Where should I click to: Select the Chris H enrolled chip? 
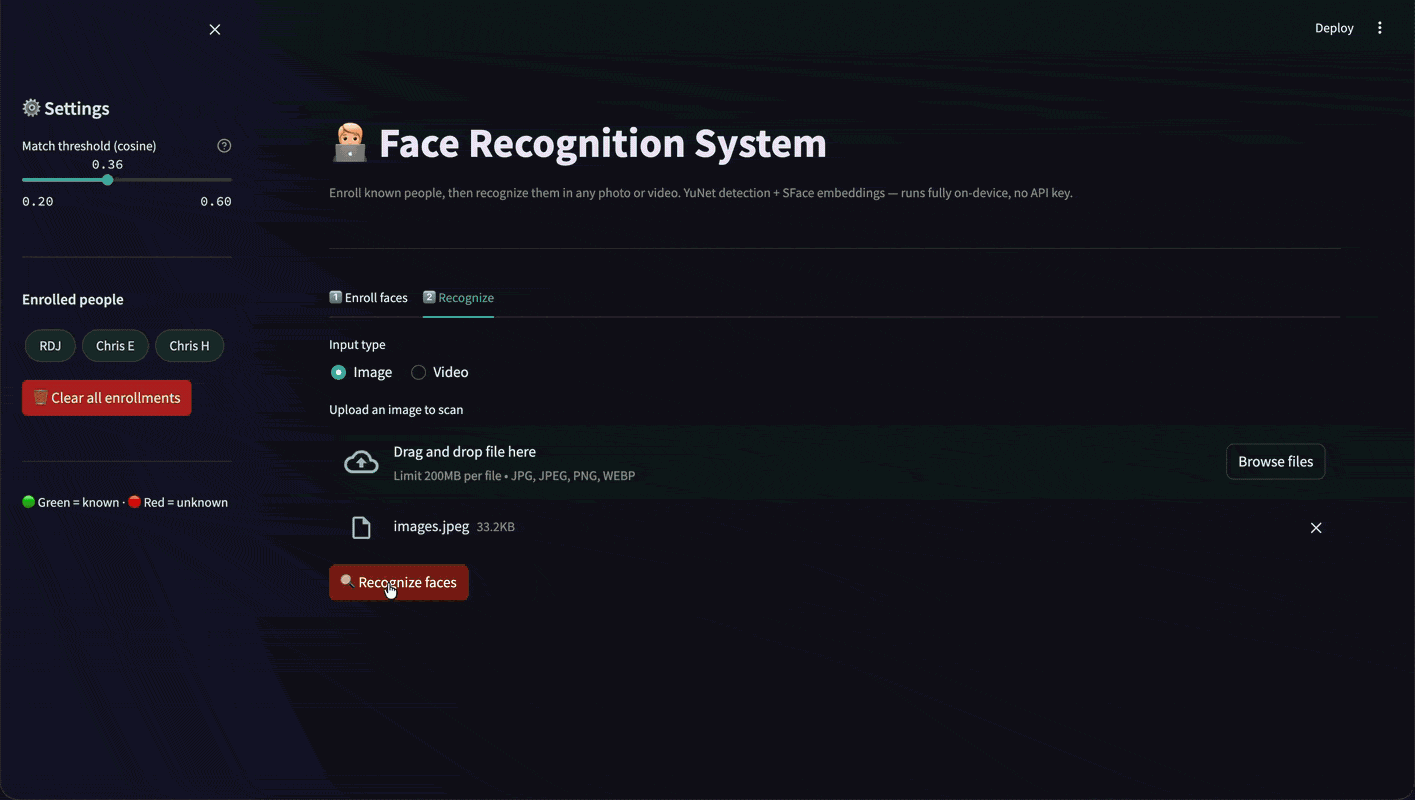pos(189,346)
